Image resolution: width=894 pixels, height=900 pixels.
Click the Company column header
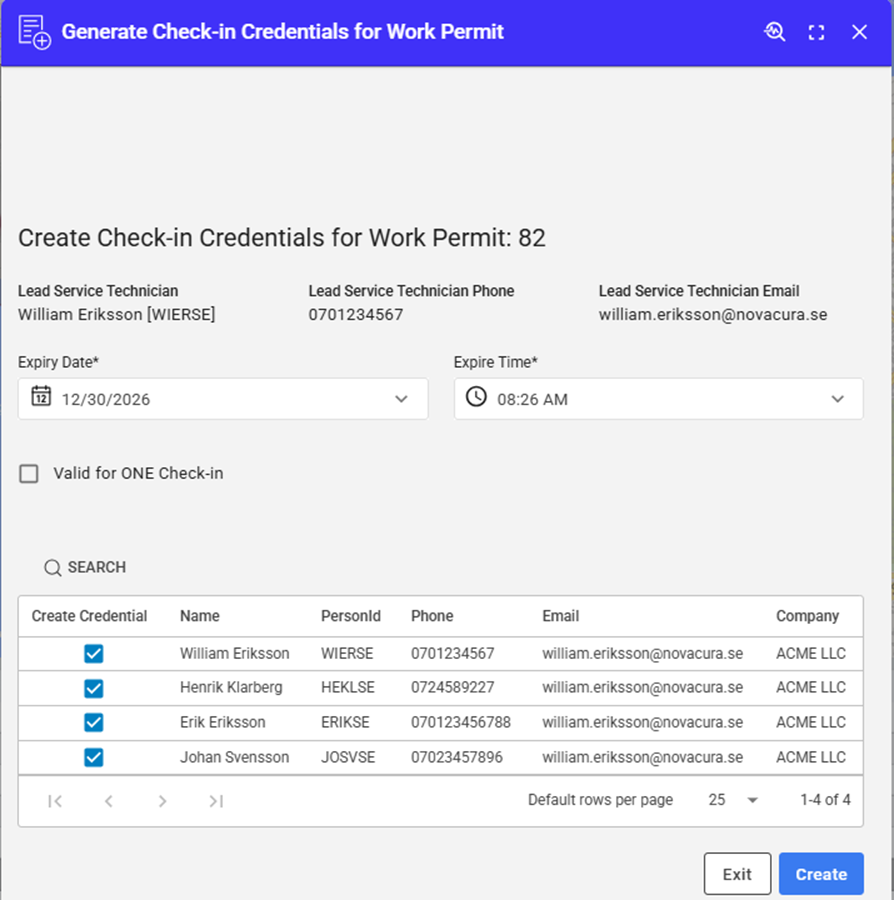click(807, 616)
